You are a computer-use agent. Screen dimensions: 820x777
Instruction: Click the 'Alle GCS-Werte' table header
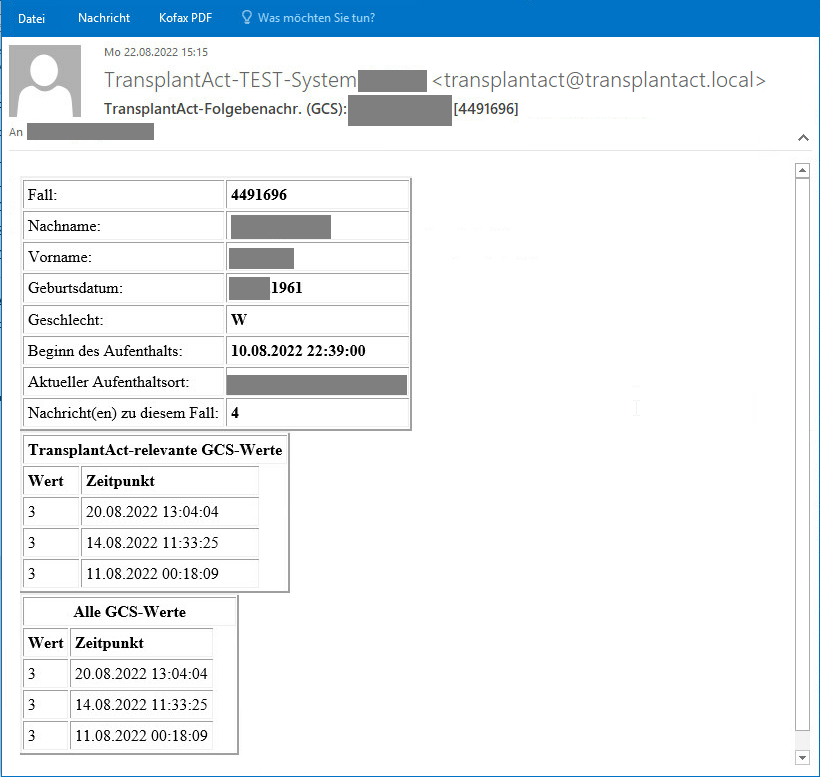coord(129,612)
